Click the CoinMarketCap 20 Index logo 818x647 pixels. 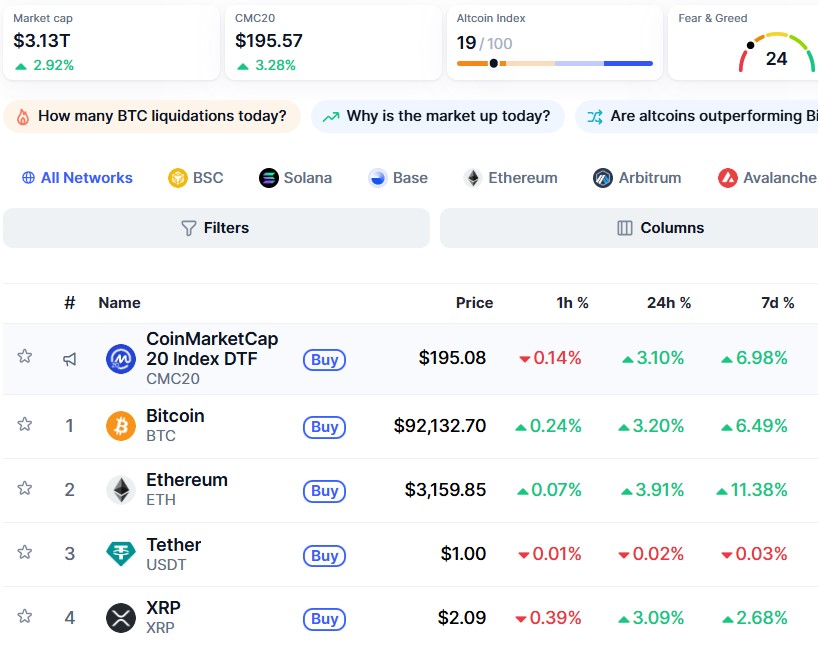click(x=121, y=356)
